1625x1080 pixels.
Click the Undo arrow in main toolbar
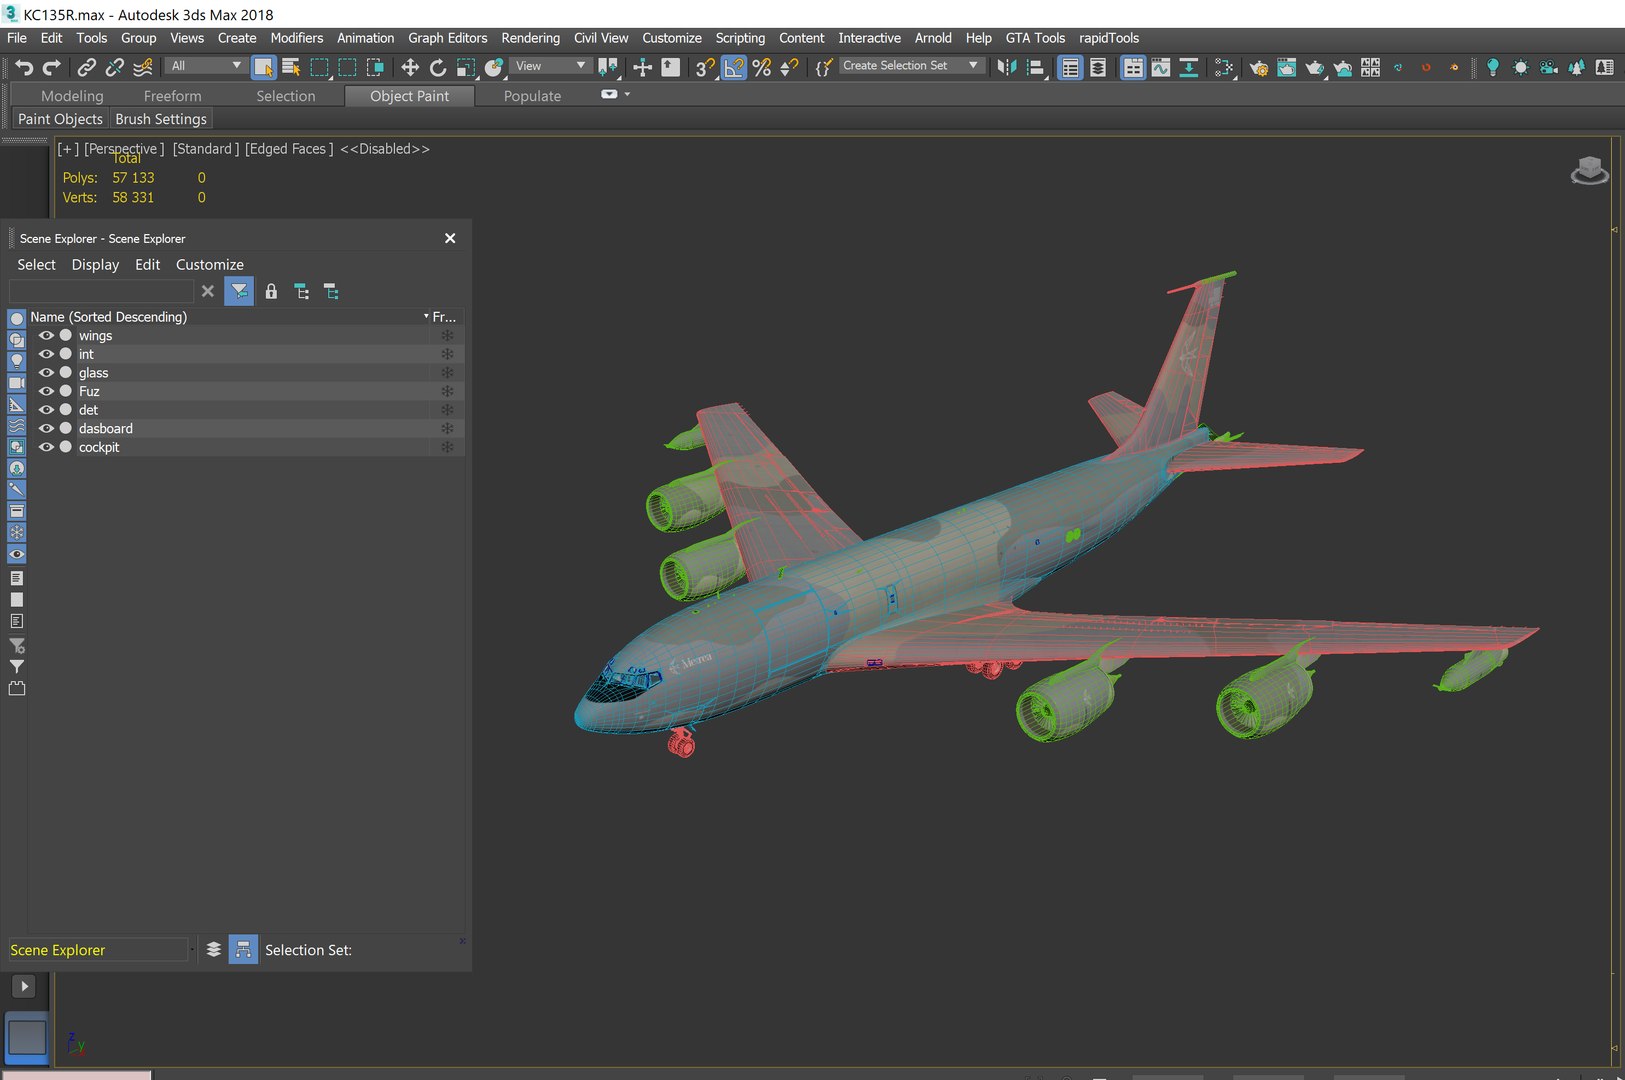pyautogui.click(x=24, y=67)
